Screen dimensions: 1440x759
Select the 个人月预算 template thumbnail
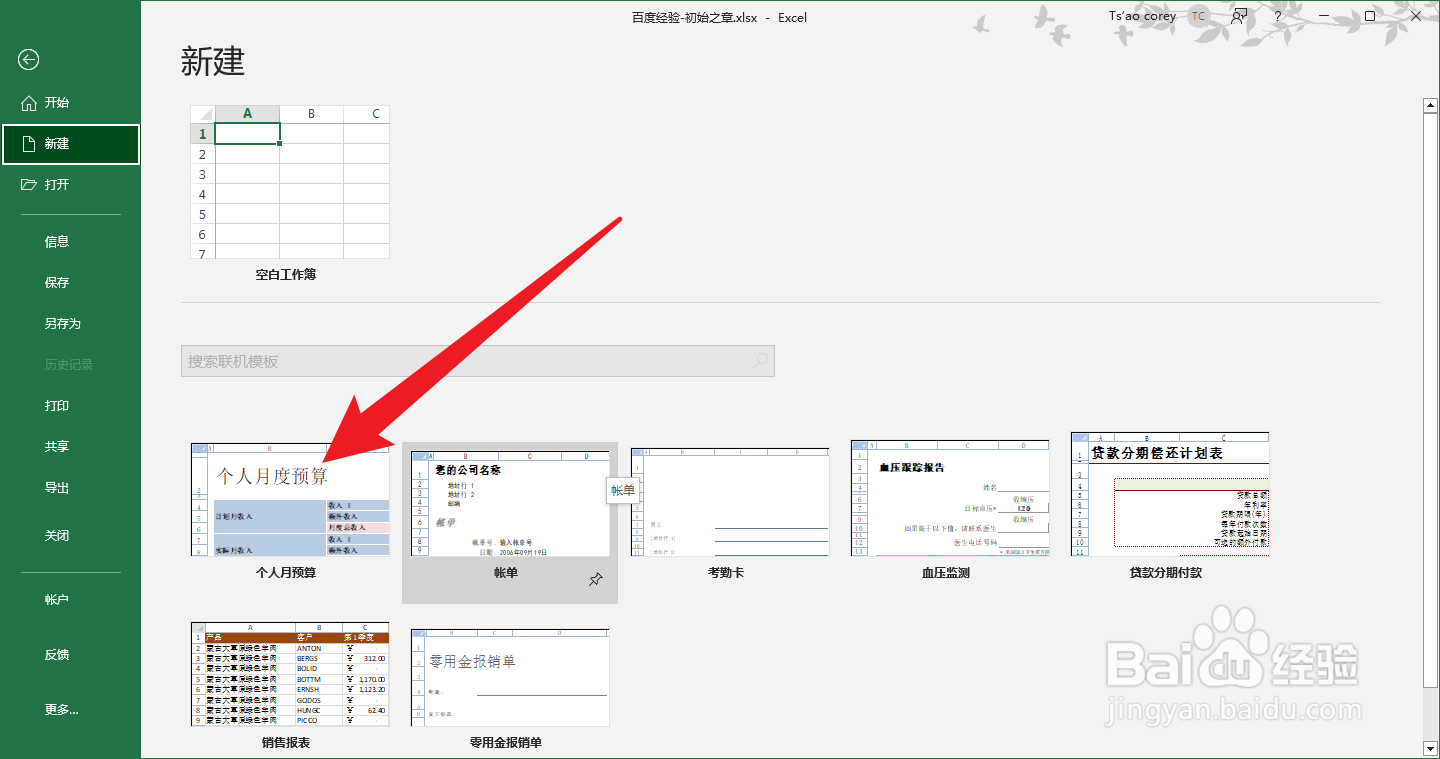point(290,499)
